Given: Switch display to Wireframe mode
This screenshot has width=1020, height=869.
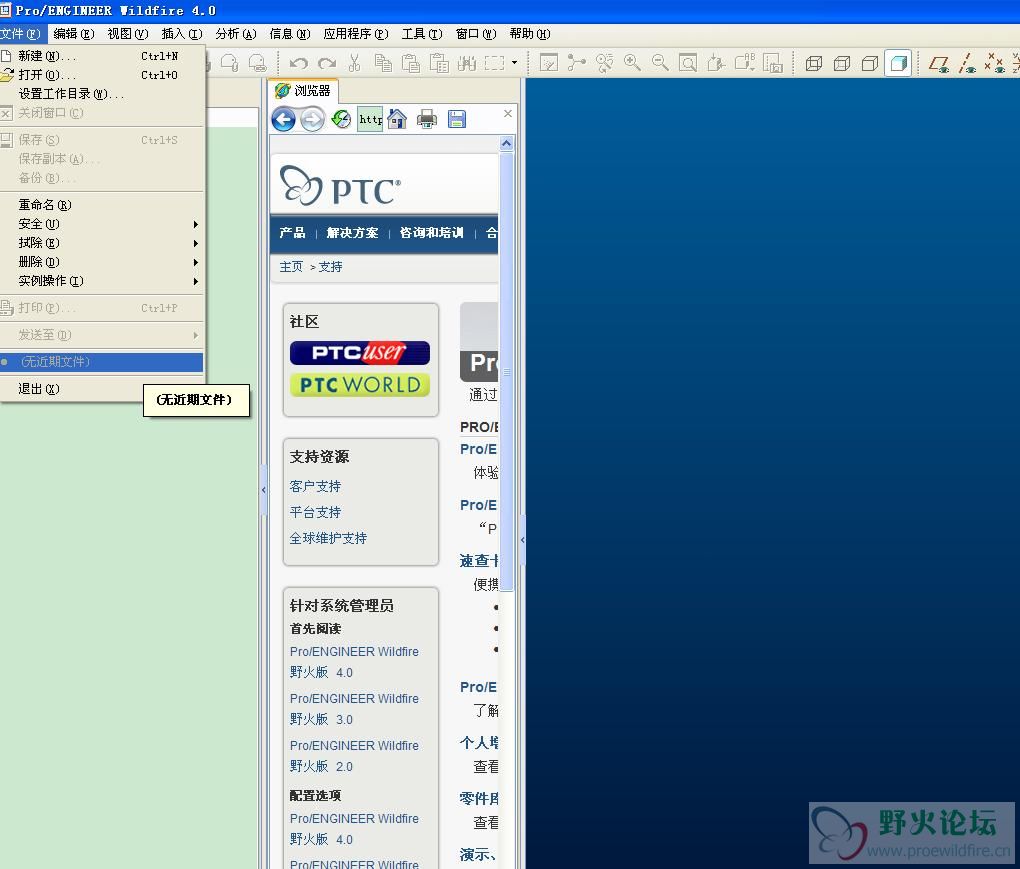Looking at the screenshot, I should point(814,63).
